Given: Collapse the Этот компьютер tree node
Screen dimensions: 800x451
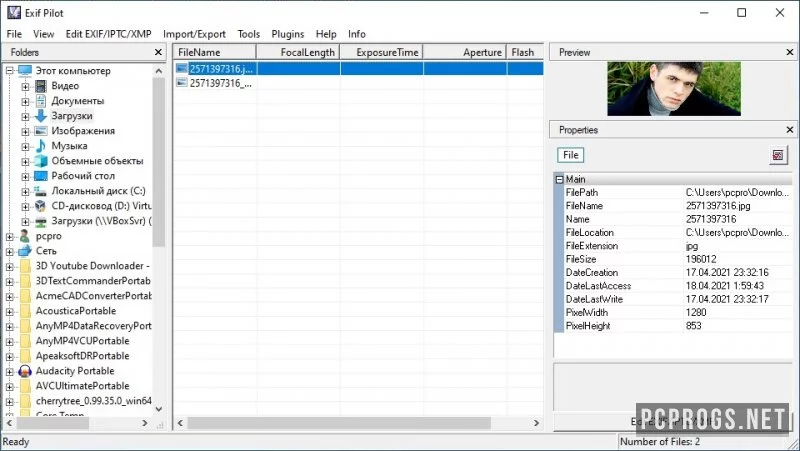Looking at the screenshot, I should 10,70.
